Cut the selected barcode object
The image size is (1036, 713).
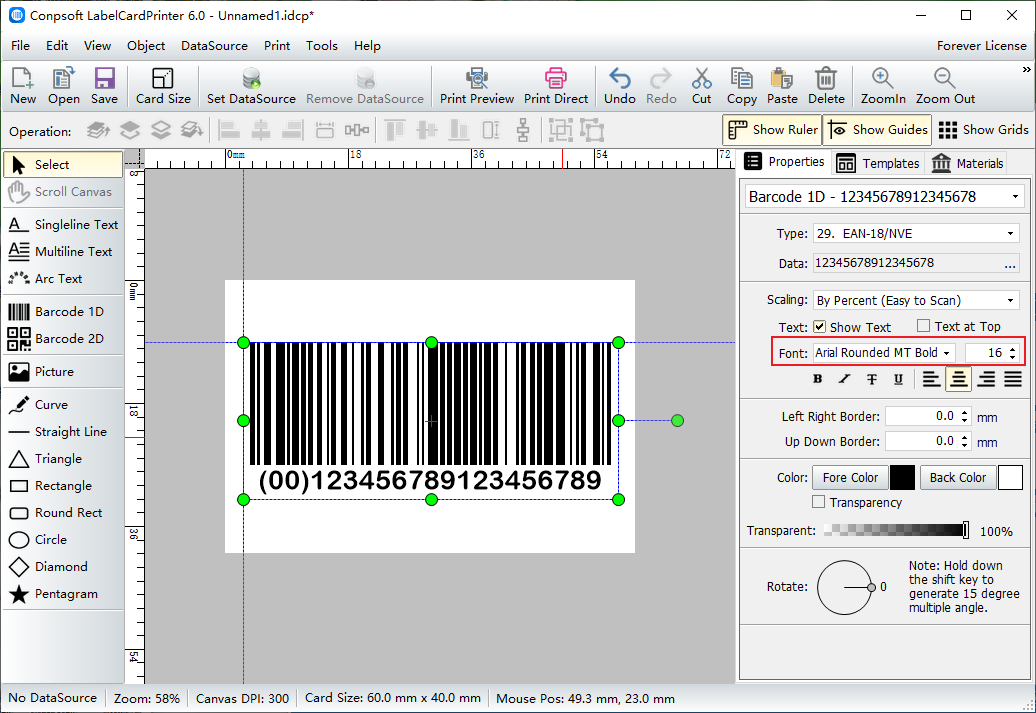point(701,86)
